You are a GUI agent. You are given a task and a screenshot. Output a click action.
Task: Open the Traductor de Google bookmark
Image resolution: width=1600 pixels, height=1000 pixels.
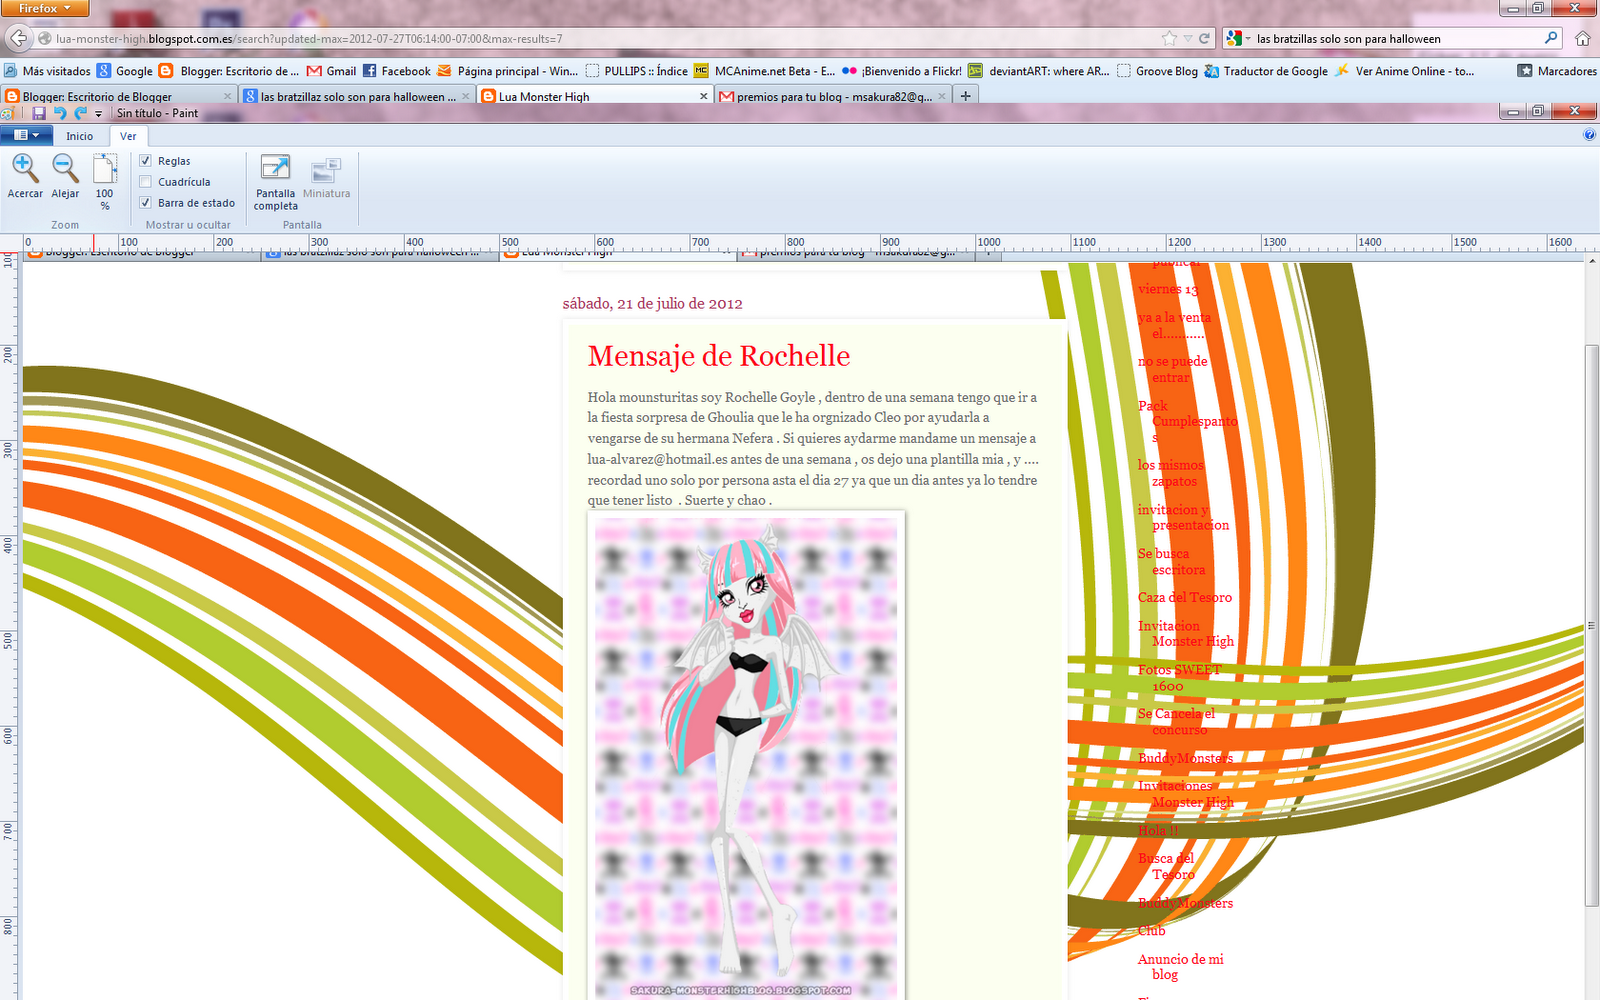tap(1266, 71)
